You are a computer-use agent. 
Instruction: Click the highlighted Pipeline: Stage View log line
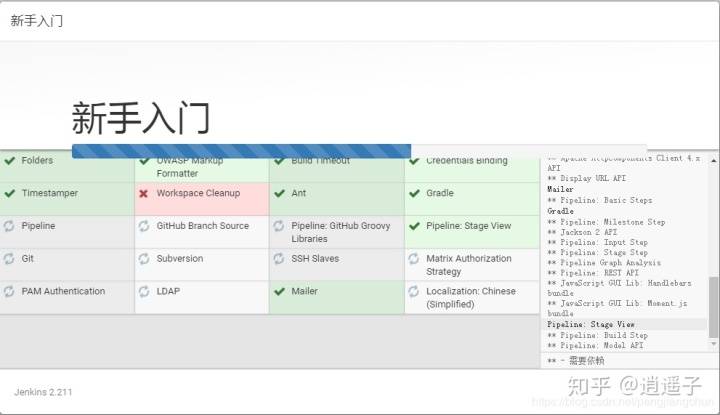pyautogui.click(x=591, y=325)
